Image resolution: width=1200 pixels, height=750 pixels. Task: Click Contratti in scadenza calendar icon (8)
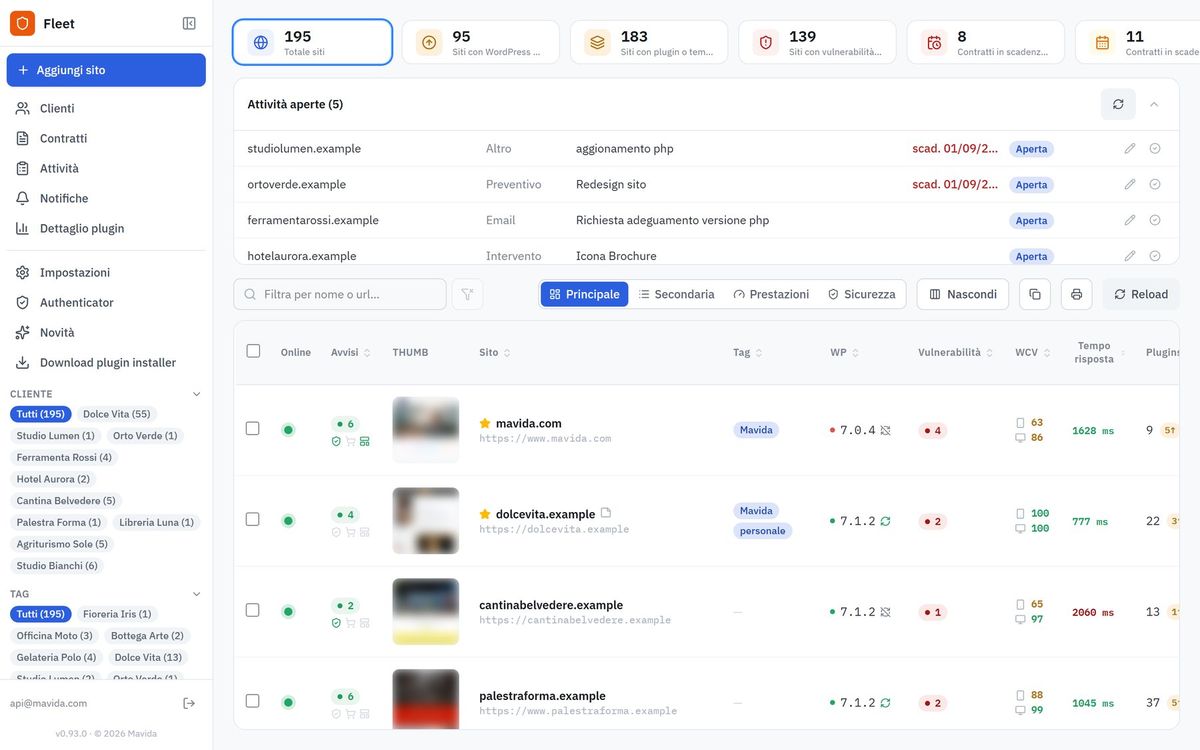tap(934, 42)
